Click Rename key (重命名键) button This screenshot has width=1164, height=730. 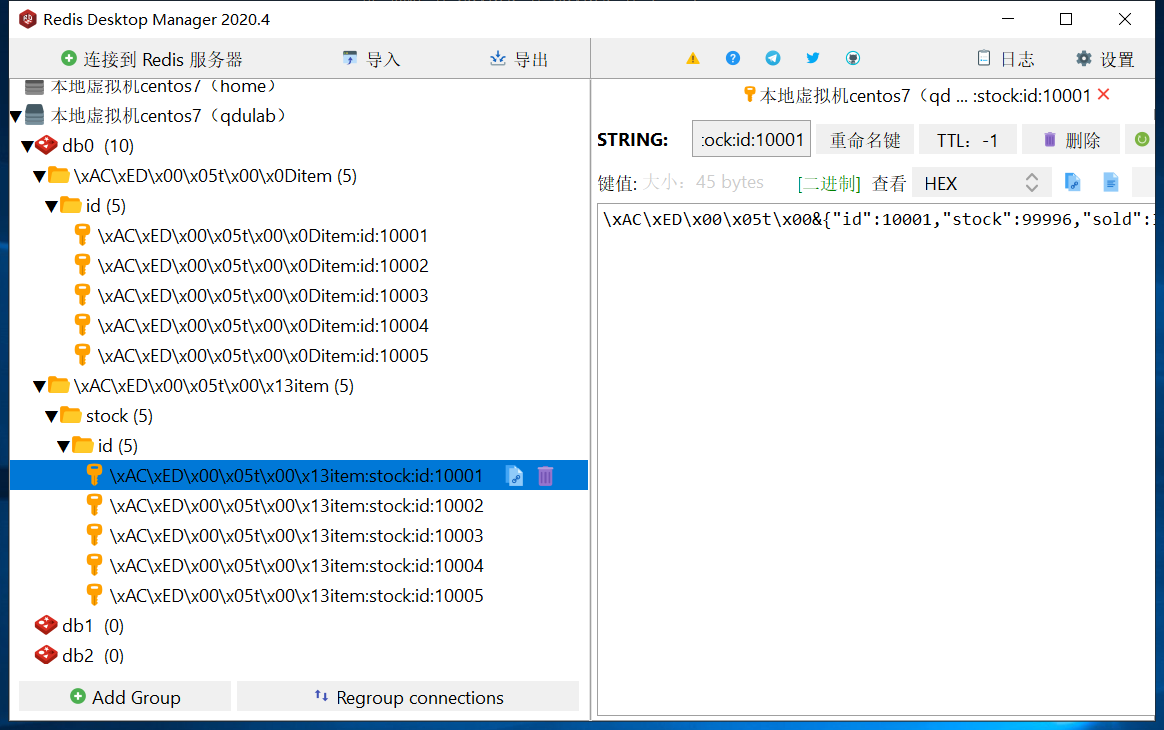(865, 140)
